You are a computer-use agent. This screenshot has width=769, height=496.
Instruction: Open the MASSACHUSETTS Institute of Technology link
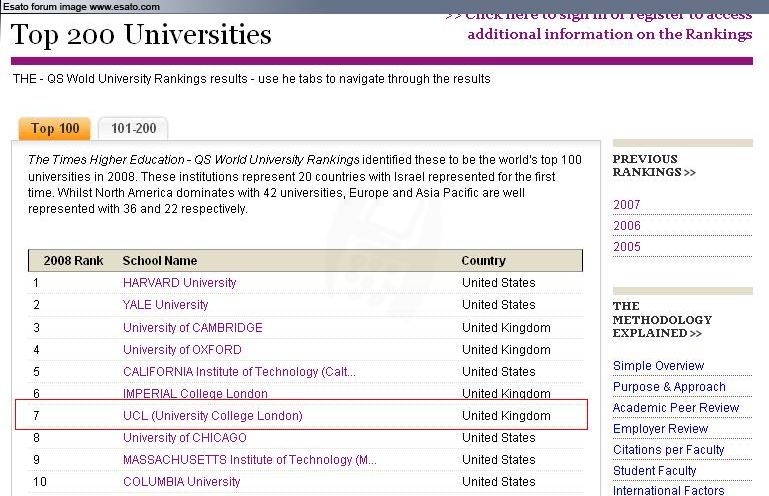point(250,460)
